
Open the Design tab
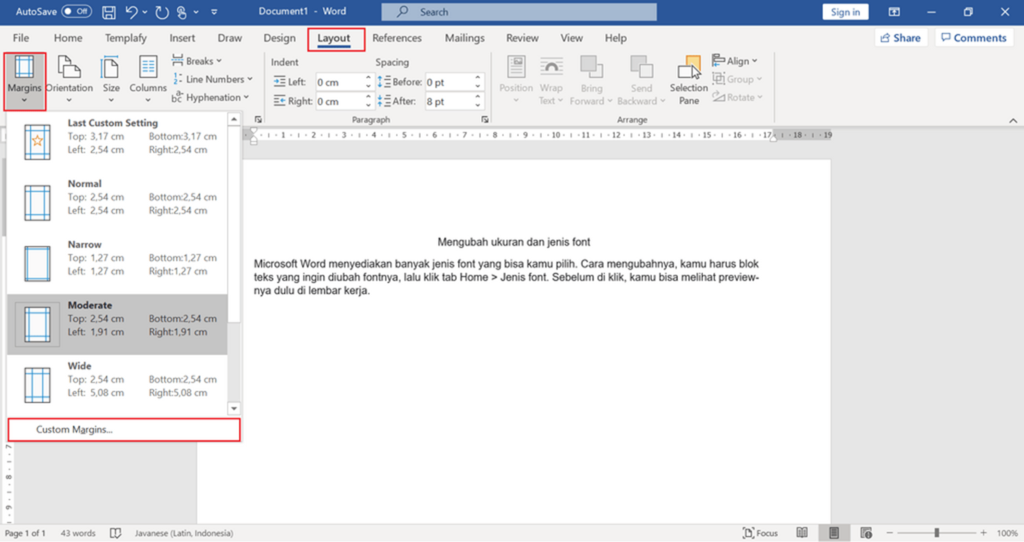click(279, 38)
